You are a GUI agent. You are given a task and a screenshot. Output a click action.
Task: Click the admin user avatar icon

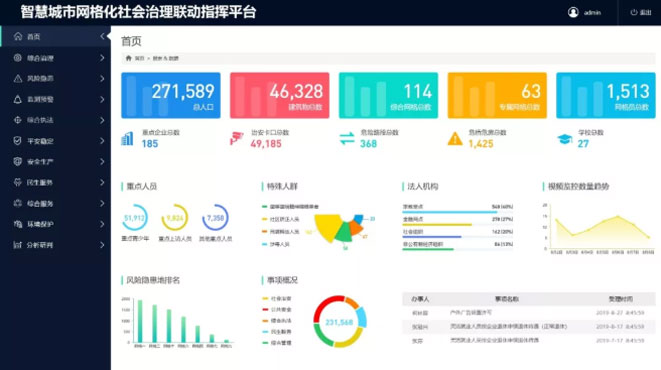click(x=573, y=12)
